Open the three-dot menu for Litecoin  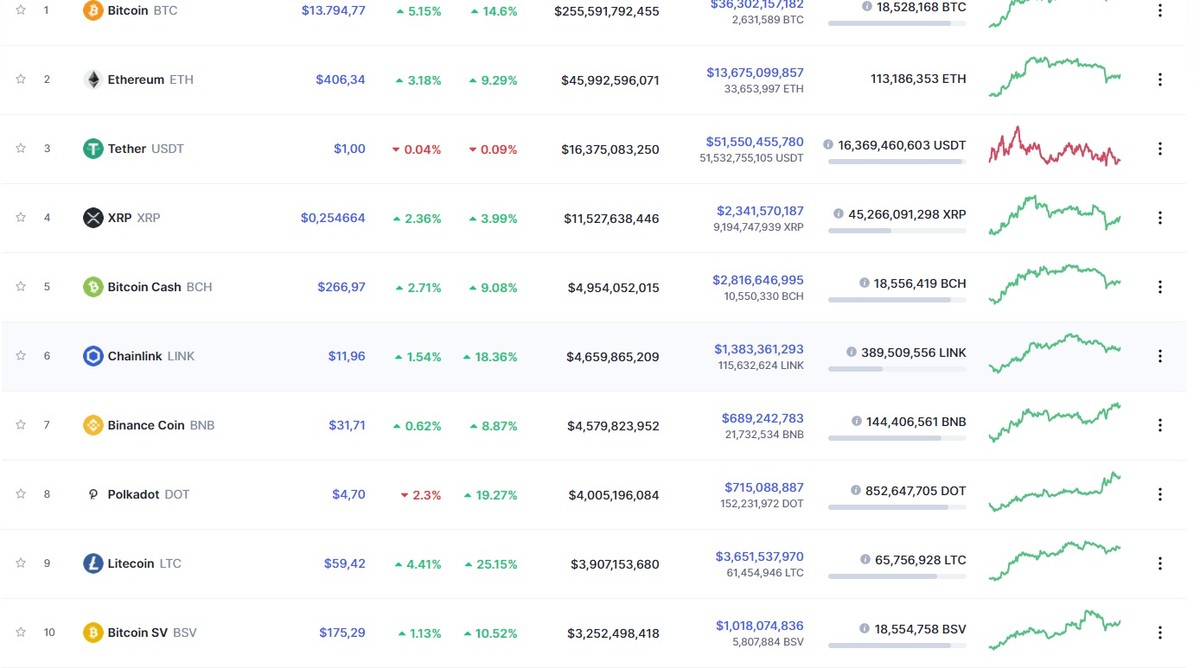pyautogui.click(x=1159, y=562)
